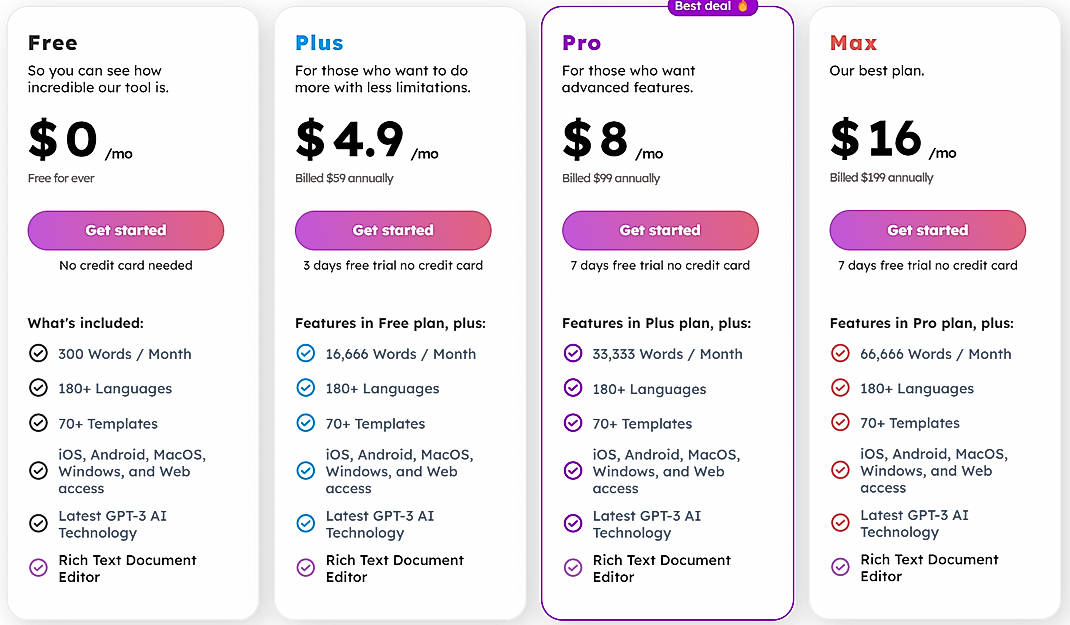The height and width of the screenshot is (625, 1070).
Task: Click the checkmark beside Rich Text Document Editor
Action: point(38,568)
